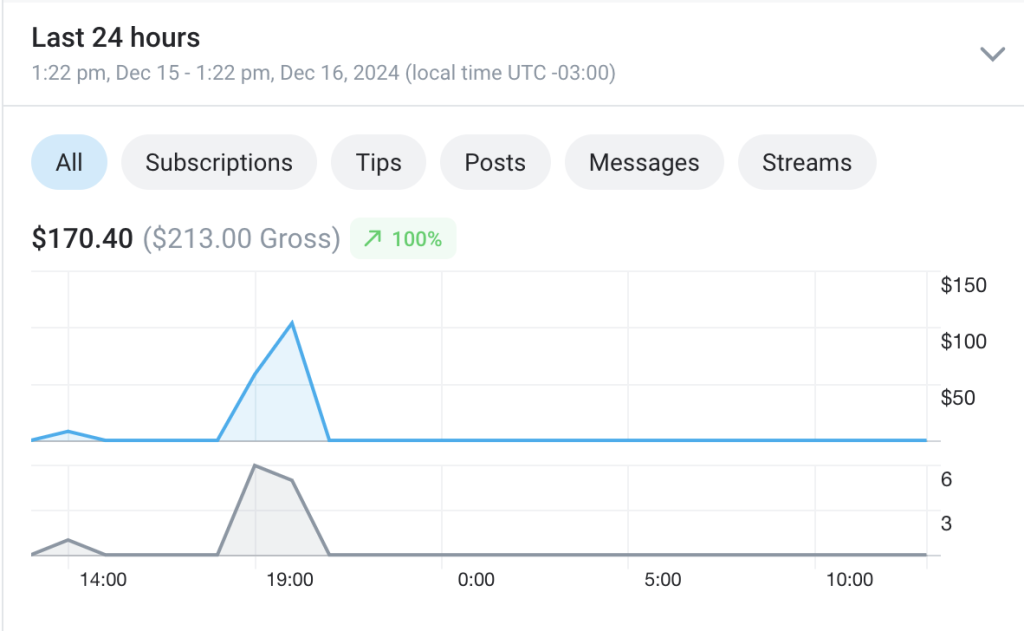Switch to the Subscriptions filter

coord(219,162)
